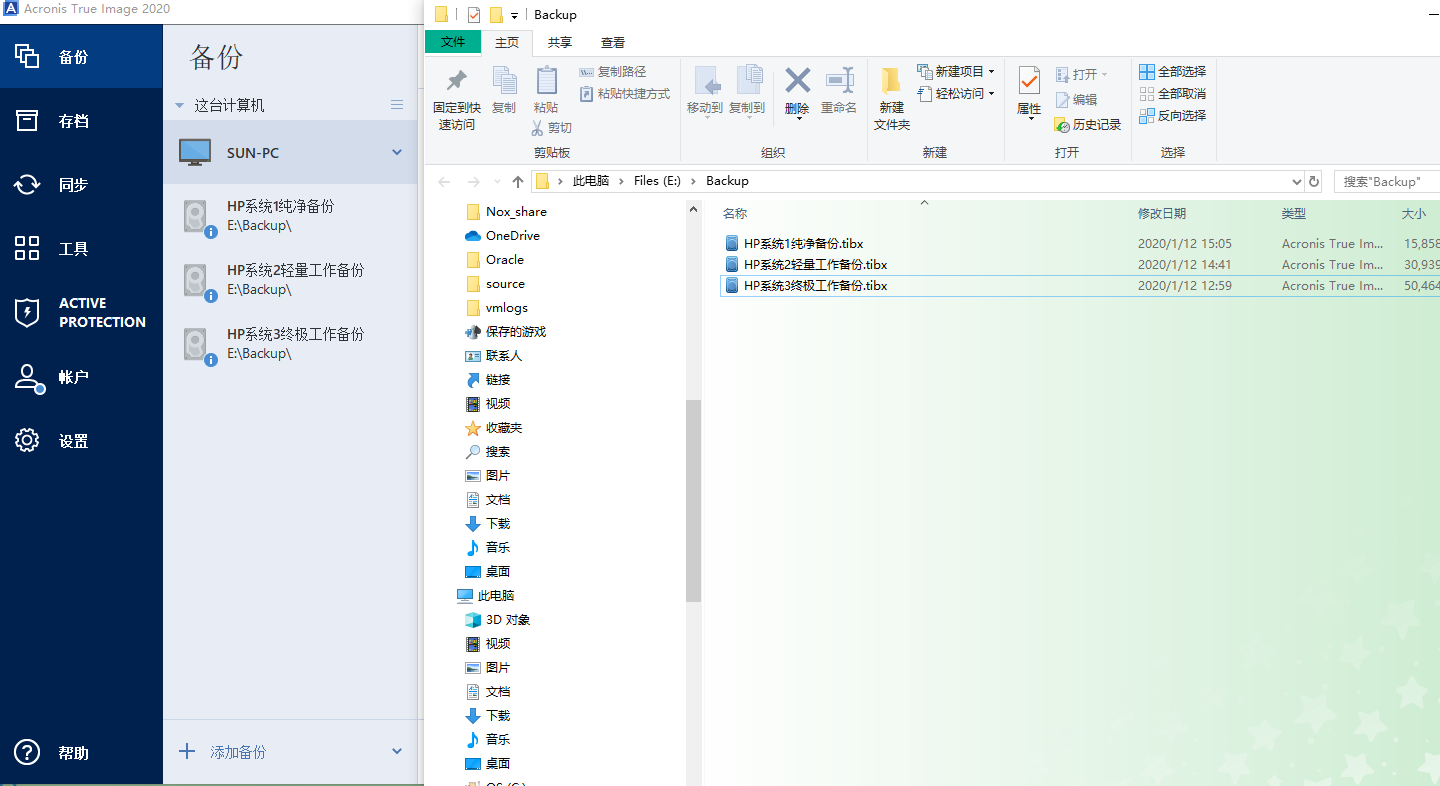Switch to the Share (共享) ribbon tab

[560, 42]
